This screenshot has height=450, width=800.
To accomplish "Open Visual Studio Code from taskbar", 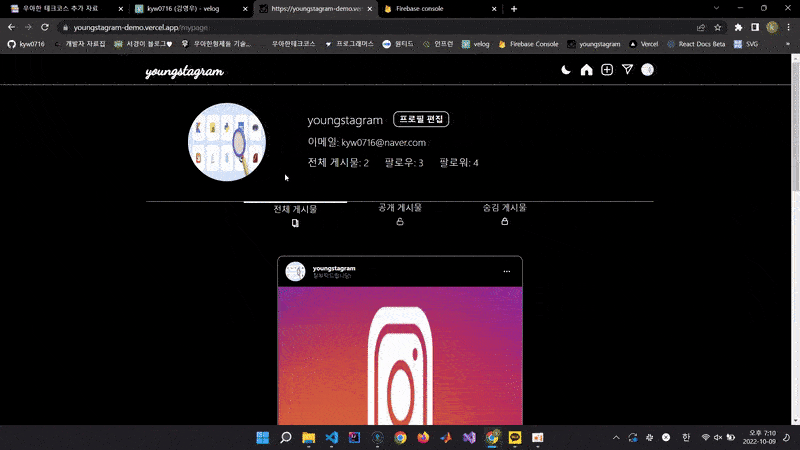I will coord(332,438).
